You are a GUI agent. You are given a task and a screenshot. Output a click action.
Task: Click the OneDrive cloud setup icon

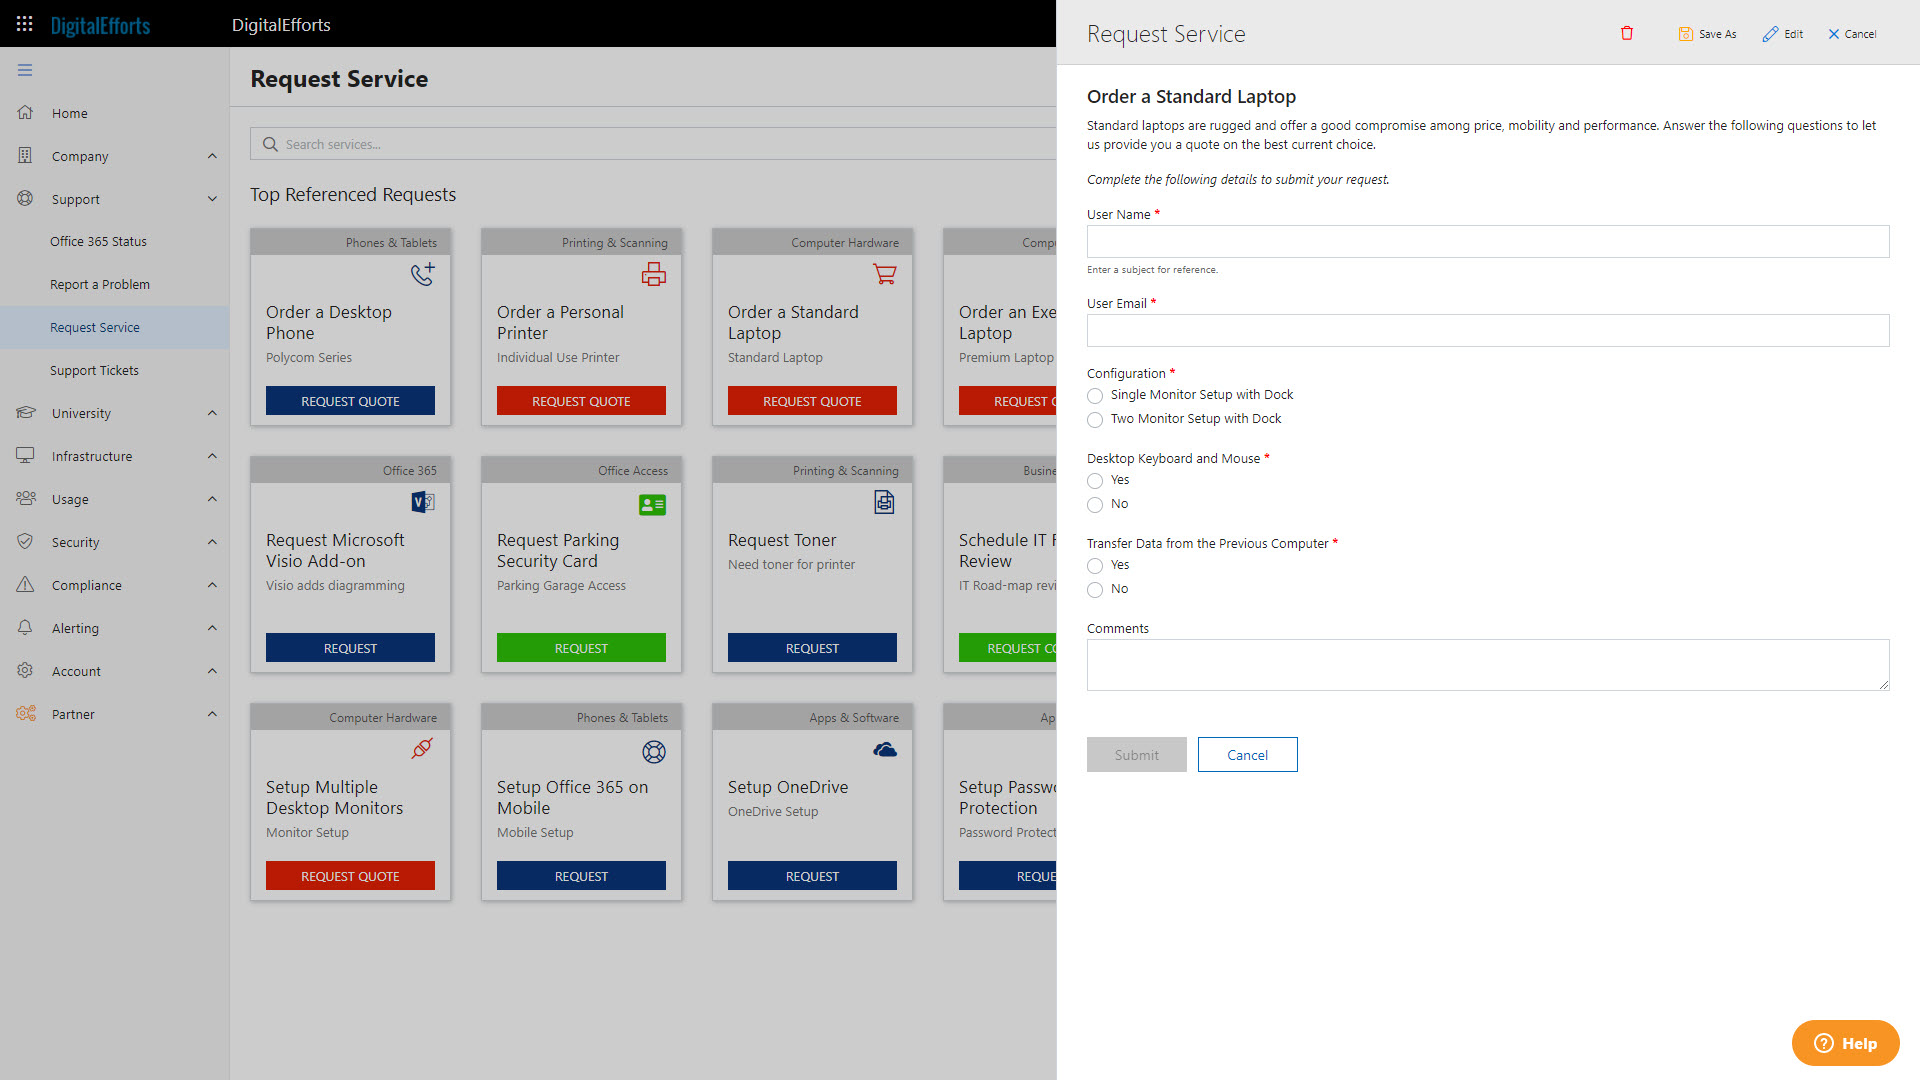pyautogui.click(x=886, y=750)
